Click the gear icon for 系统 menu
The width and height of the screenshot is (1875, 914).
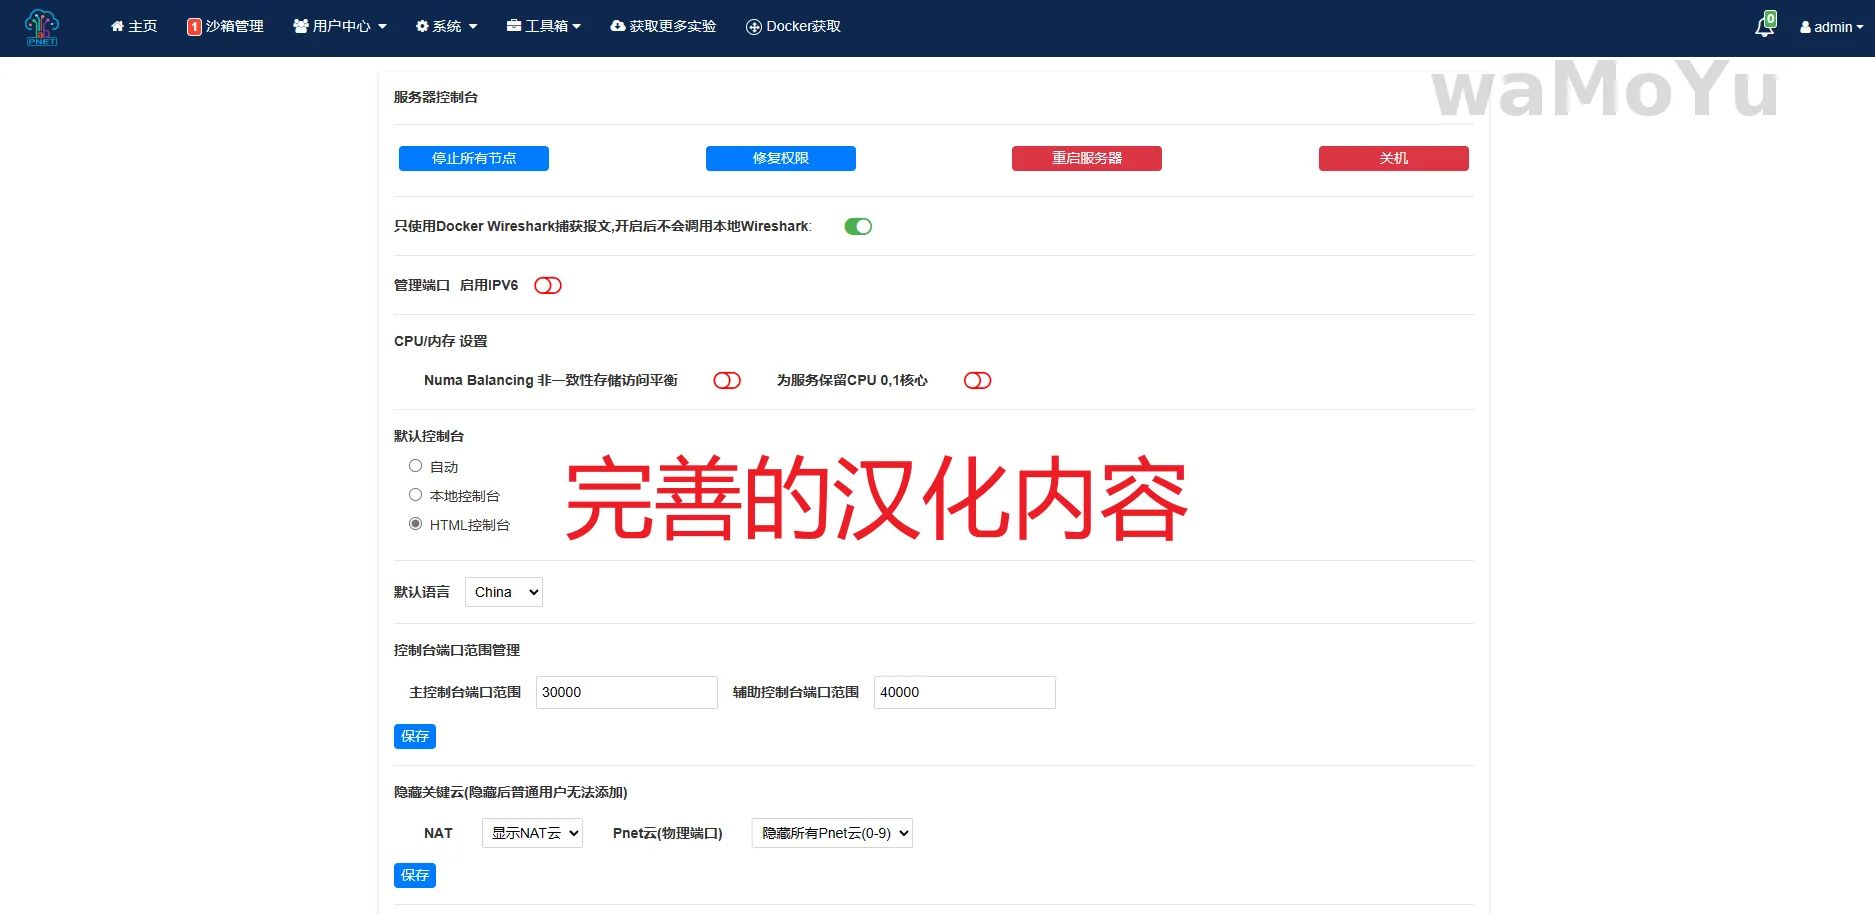click(x=422, y=26)
